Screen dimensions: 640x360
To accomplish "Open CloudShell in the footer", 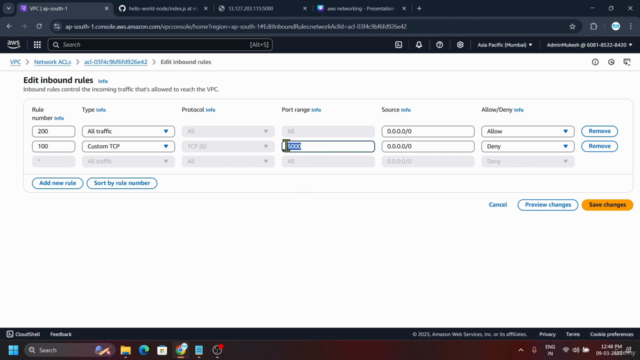I will pyautogui.click(x=23, y=334).
